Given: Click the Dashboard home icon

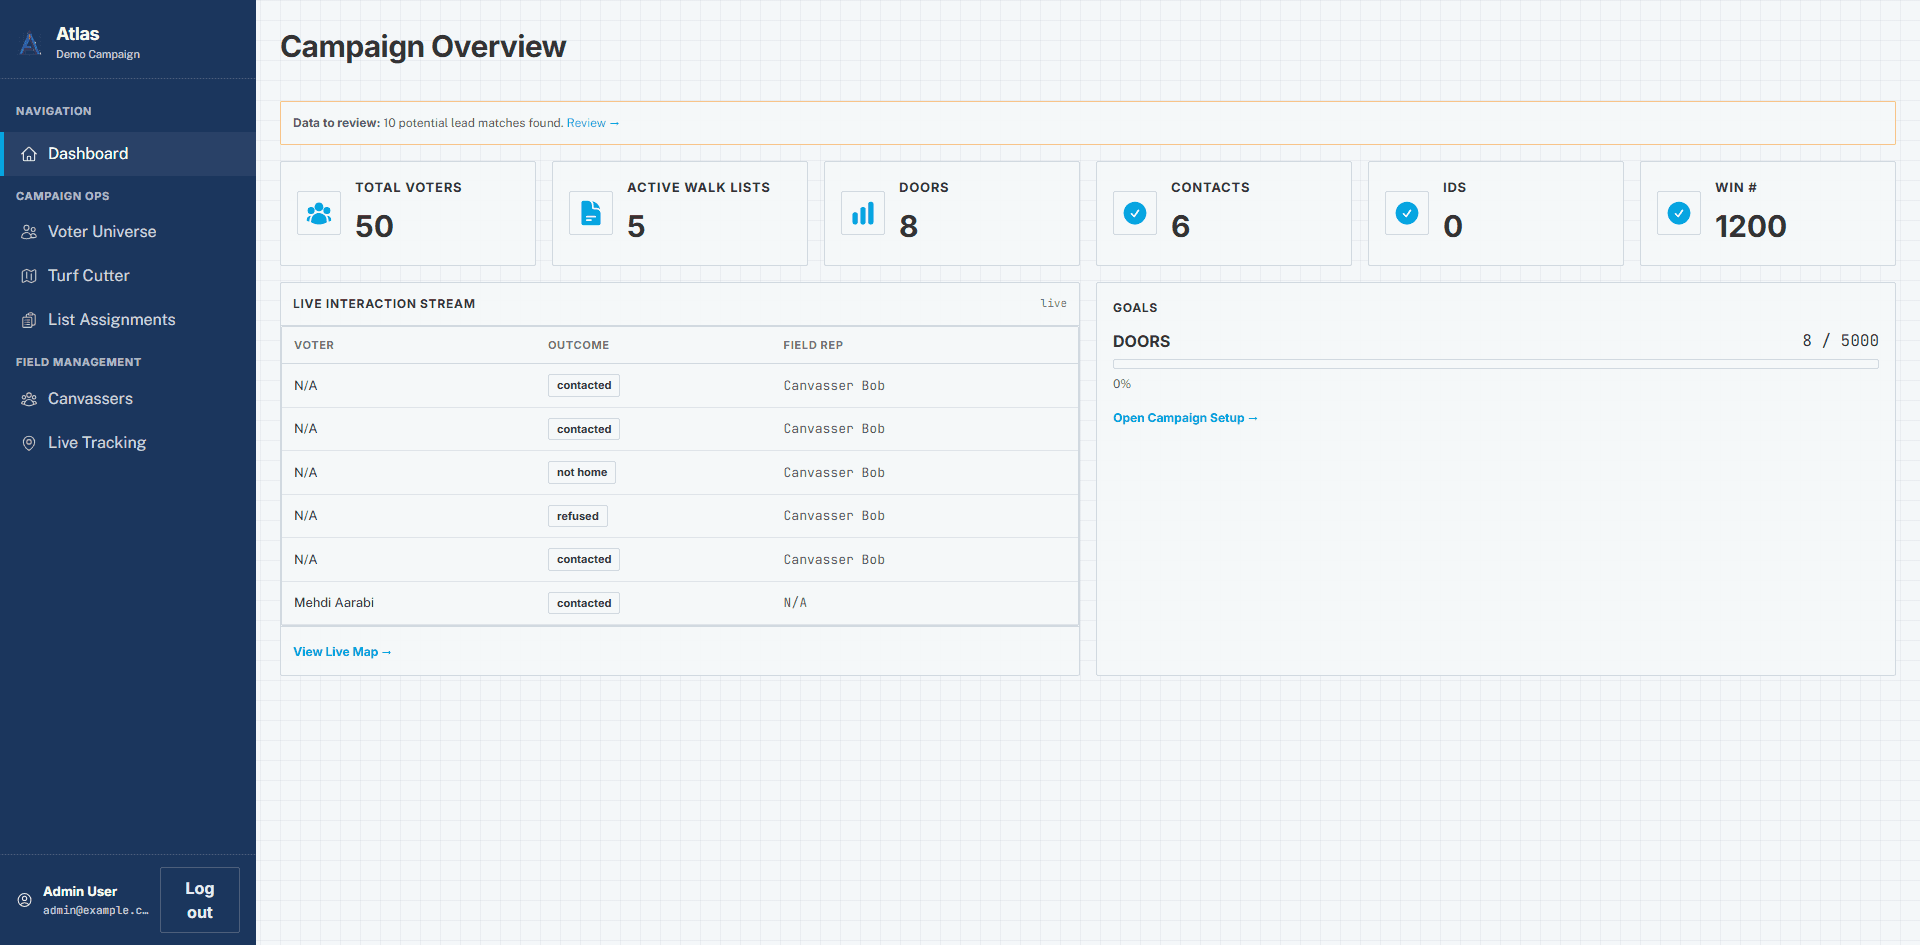Looking at the screenshot, I should [29, 154].
